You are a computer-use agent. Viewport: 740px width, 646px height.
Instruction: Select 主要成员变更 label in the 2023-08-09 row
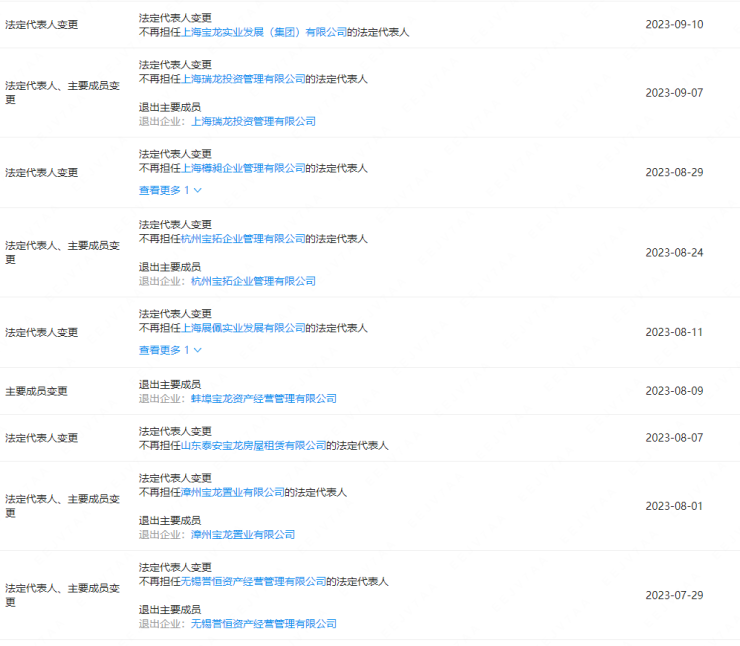coord(36,391)
